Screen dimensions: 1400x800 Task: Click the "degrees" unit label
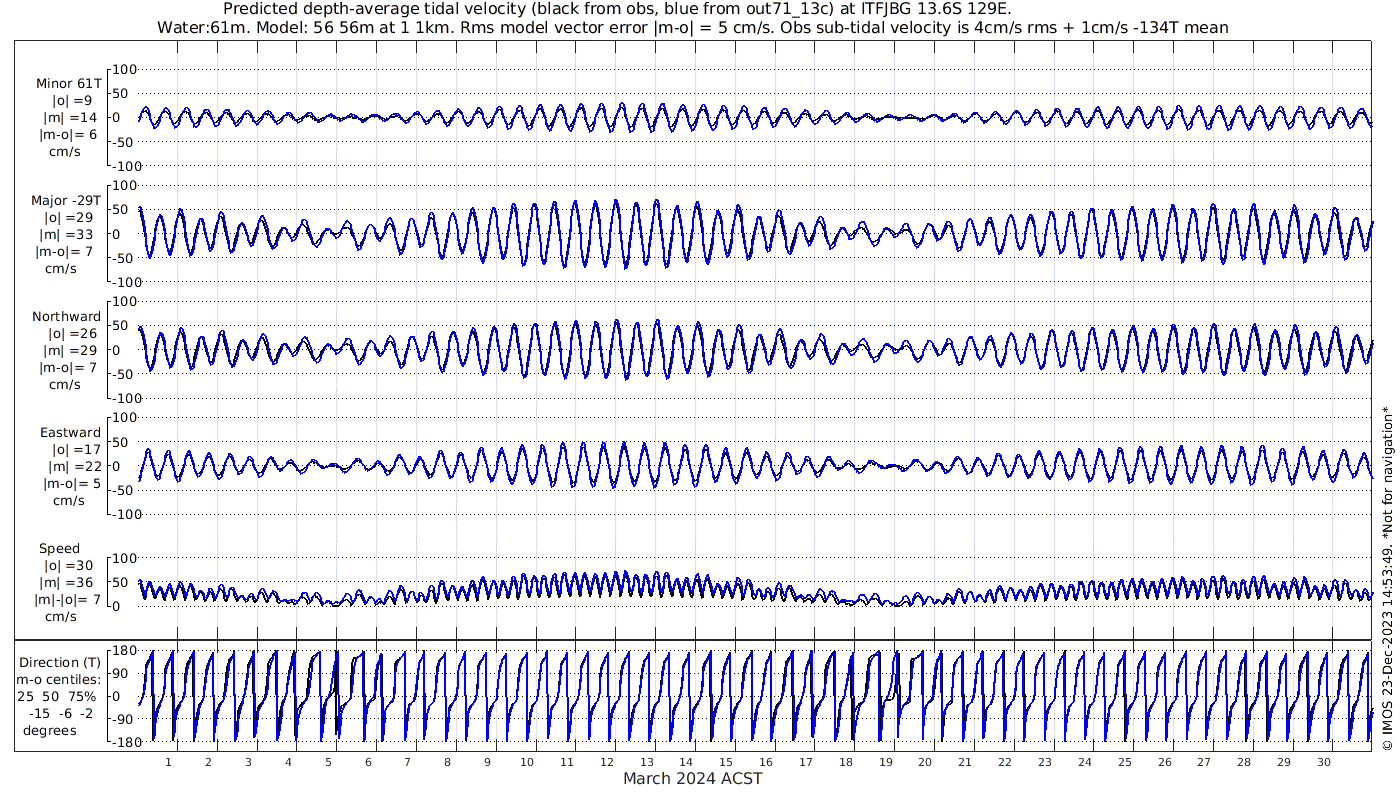click(x=50, y=730)
